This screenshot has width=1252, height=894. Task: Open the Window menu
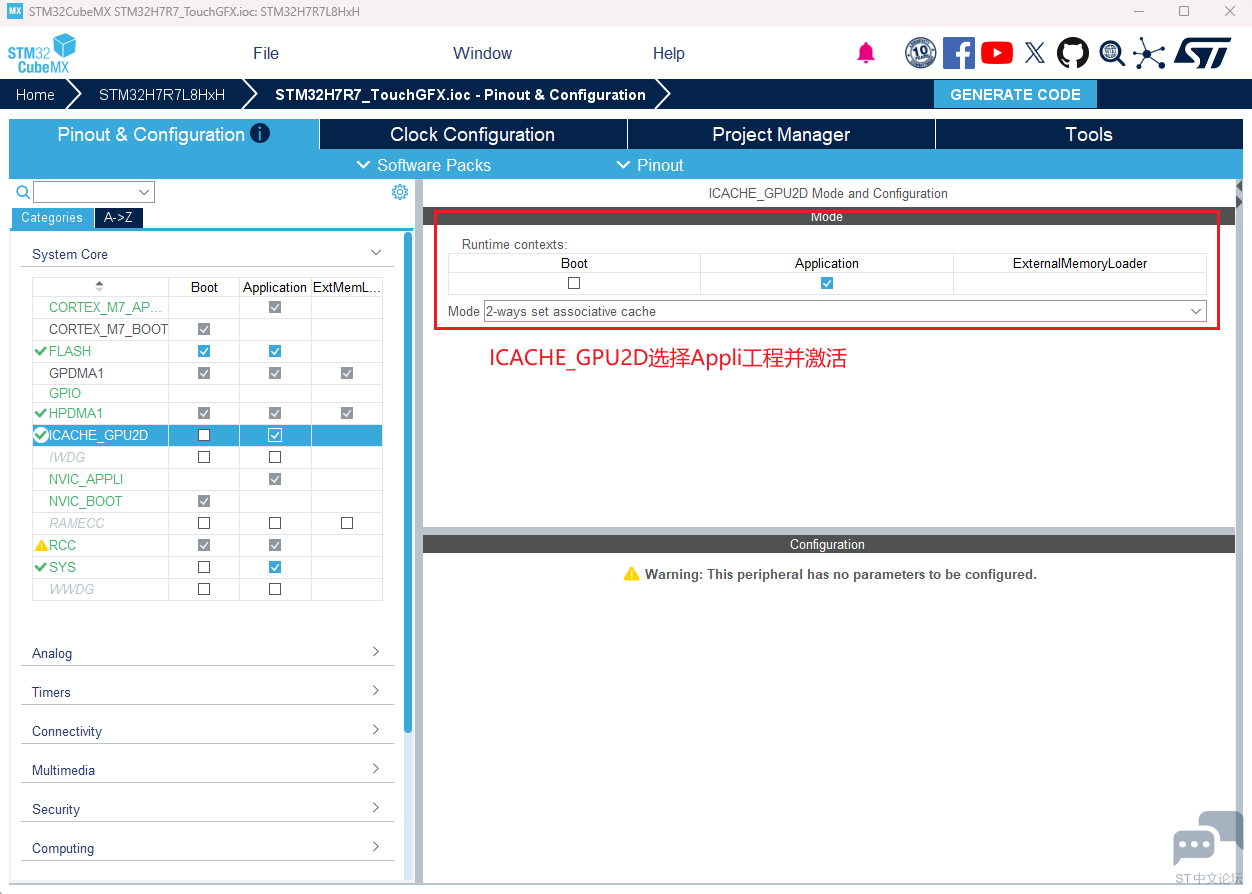click(482, 53)
